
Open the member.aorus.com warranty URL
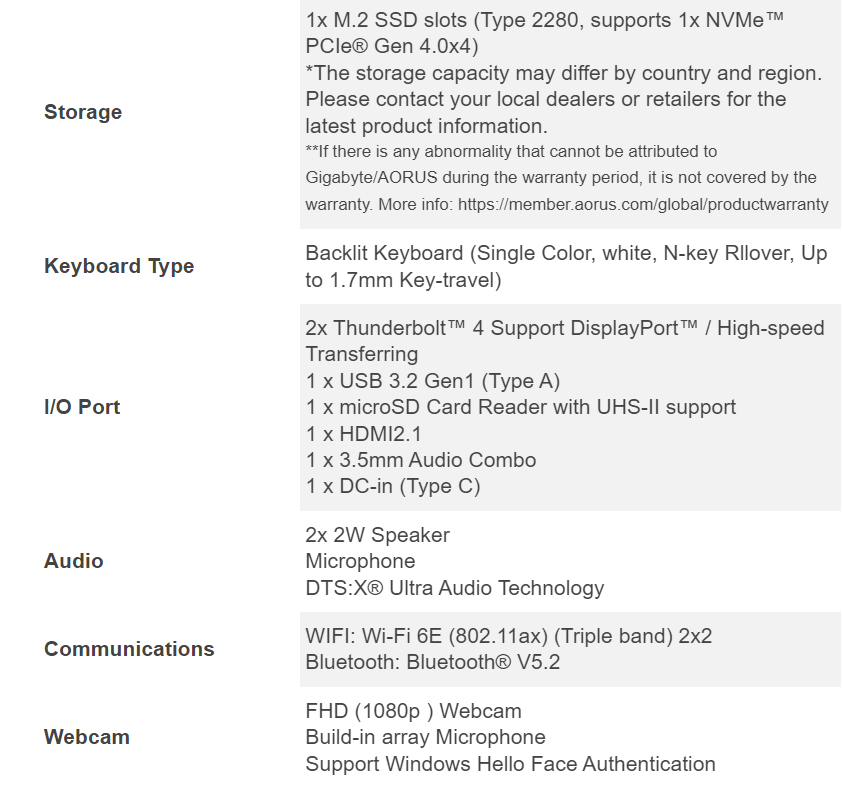pos(643,205)
